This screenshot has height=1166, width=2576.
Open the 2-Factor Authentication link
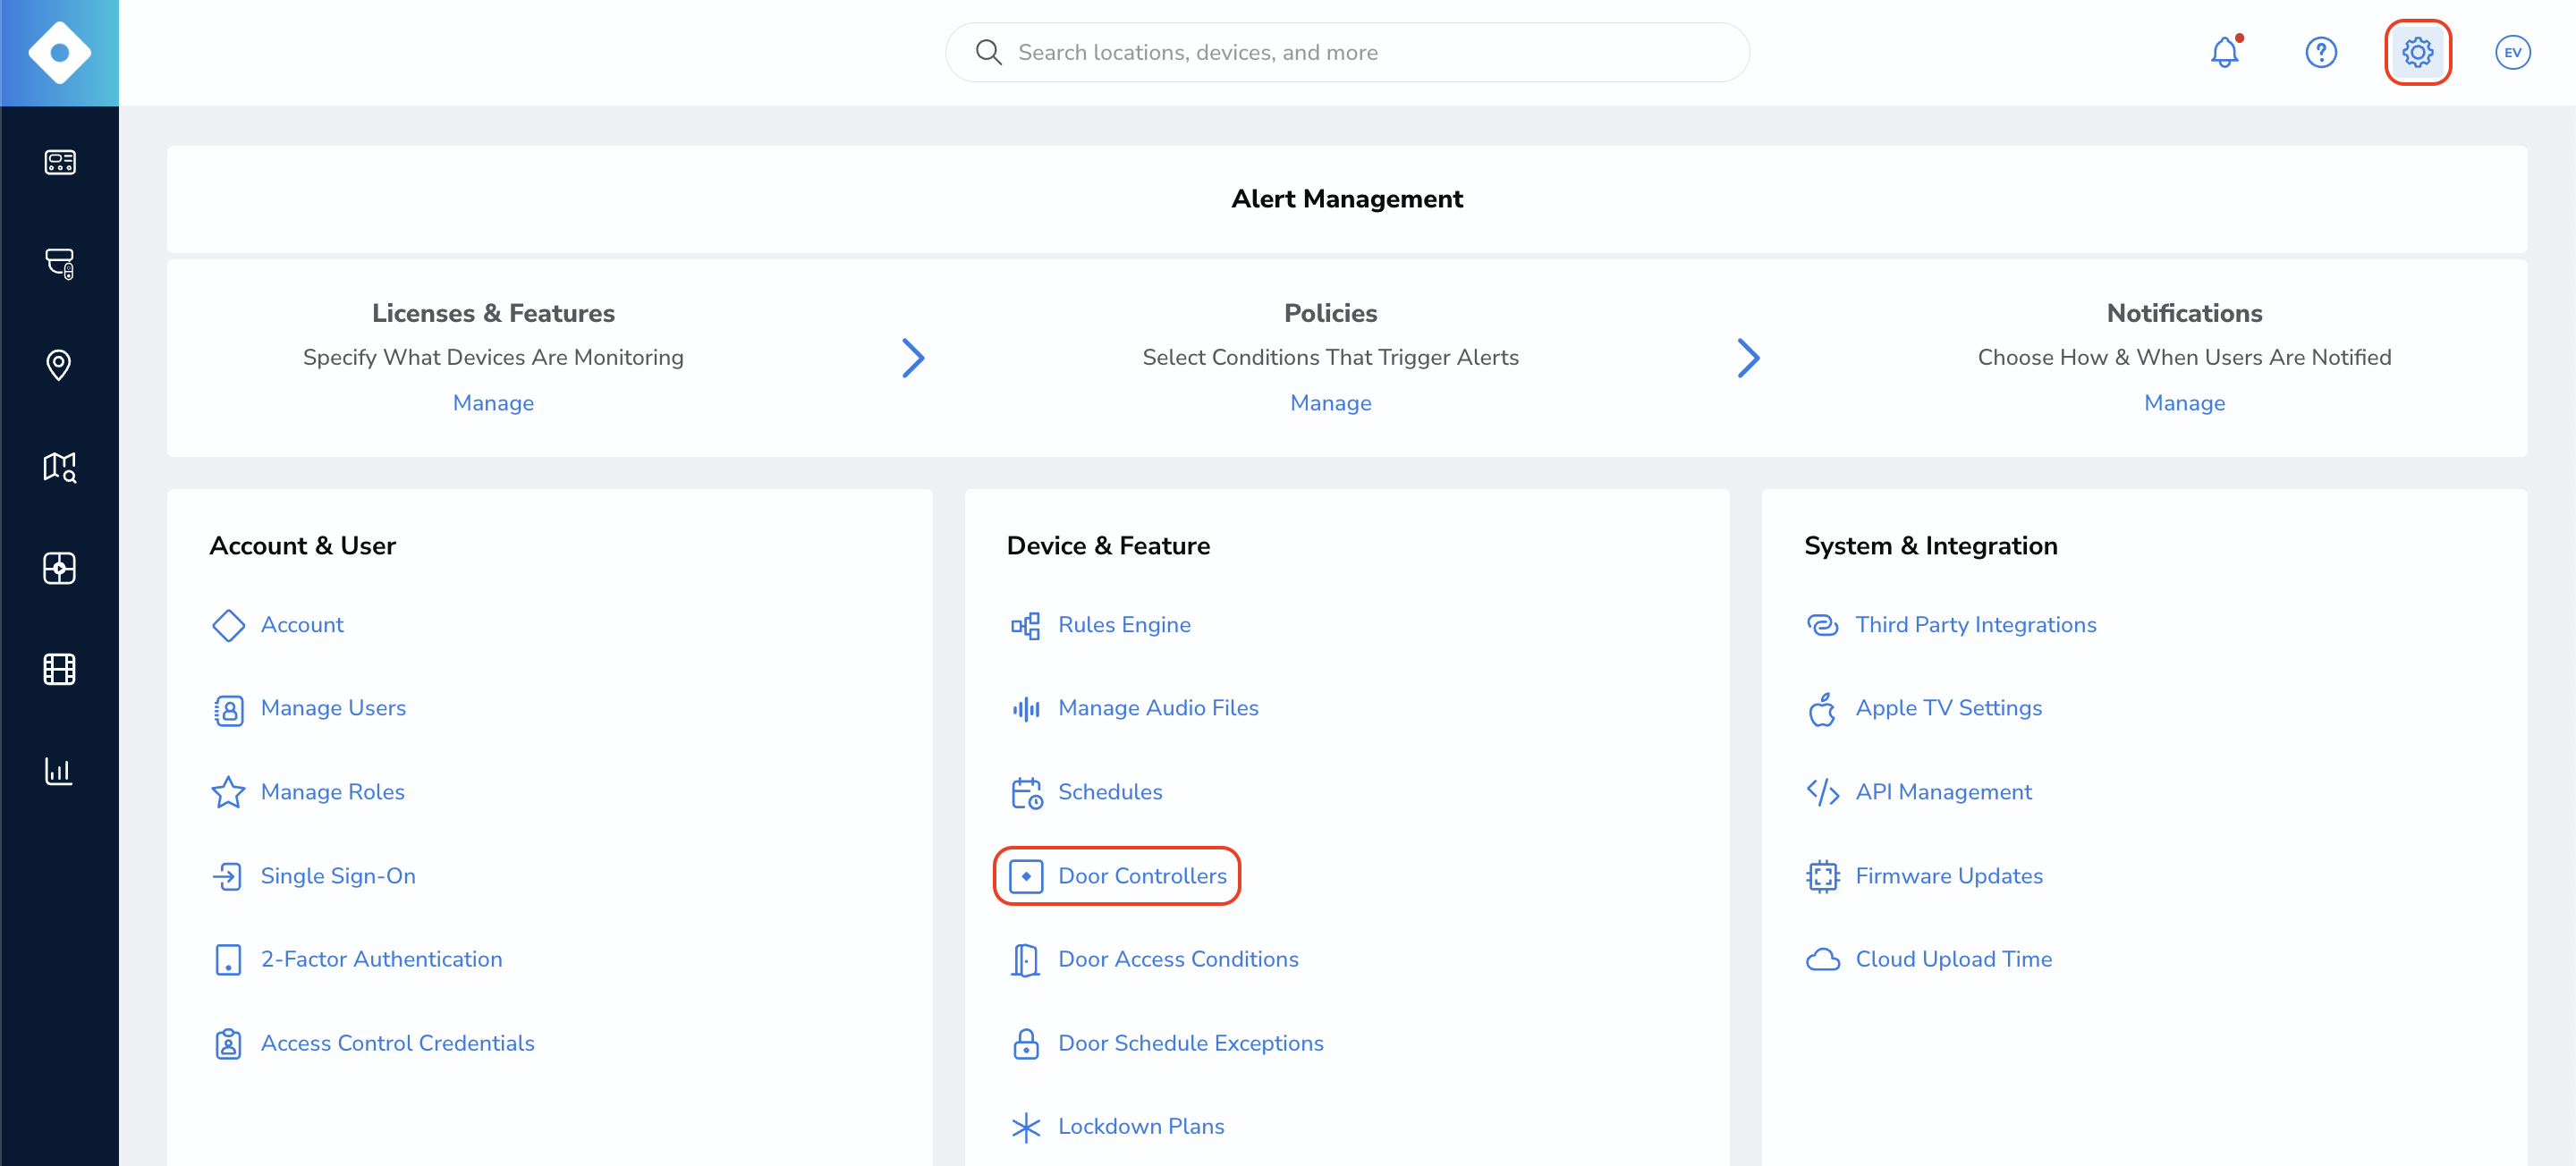[x=381, y=959]
